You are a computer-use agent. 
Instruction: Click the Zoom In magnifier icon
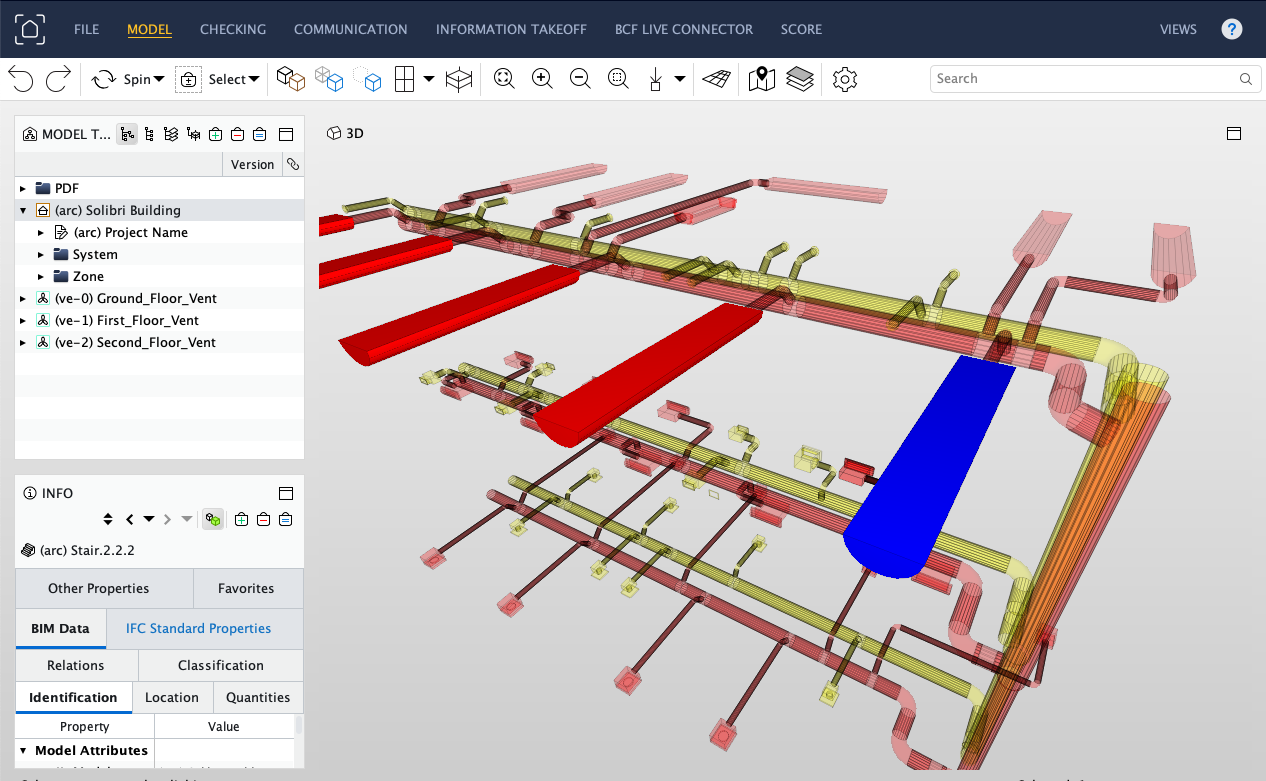pos(542,79)
